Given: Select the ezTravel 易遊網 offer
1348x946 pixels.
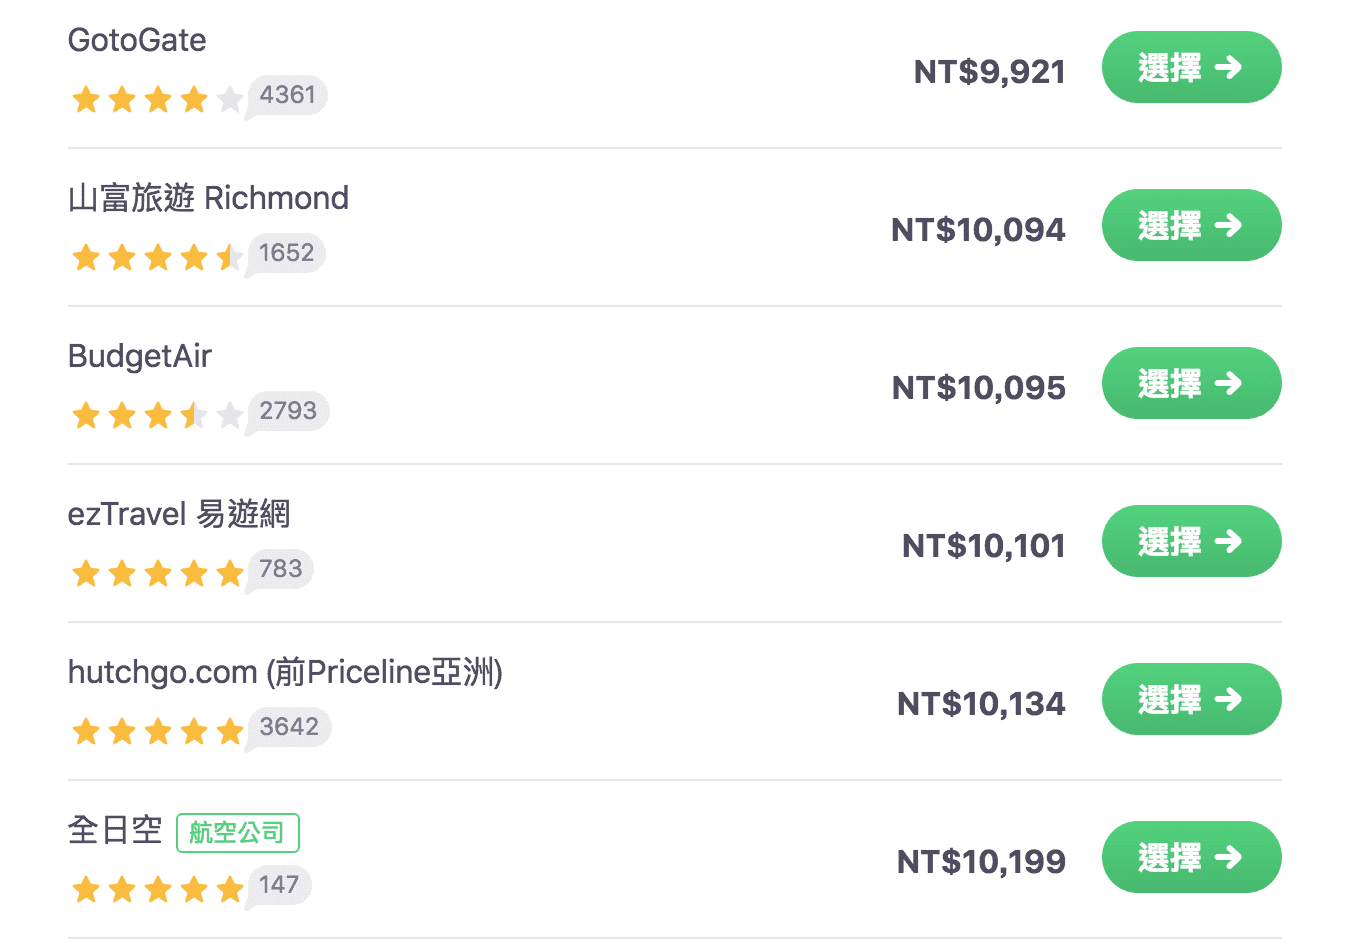Looking at the screenshot, I should pyautogui.click(x=1191, y=541).
